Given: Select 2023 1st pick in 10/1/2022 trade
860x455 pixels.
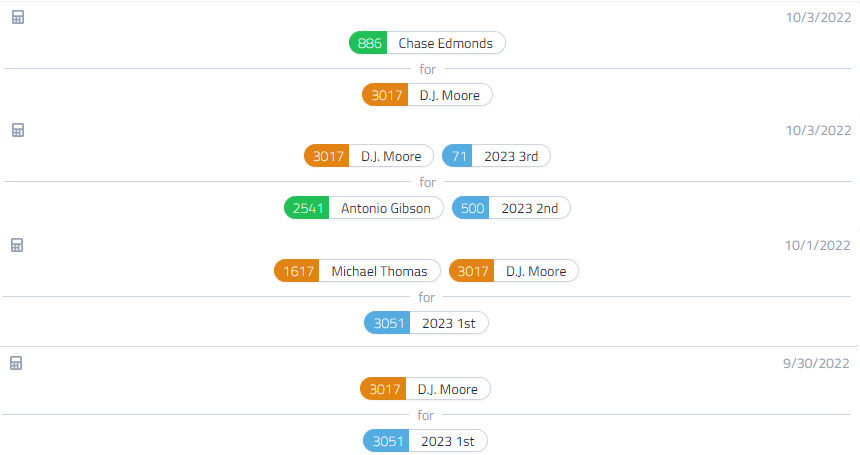Looking at the screenshot, I should coord(426,323).
